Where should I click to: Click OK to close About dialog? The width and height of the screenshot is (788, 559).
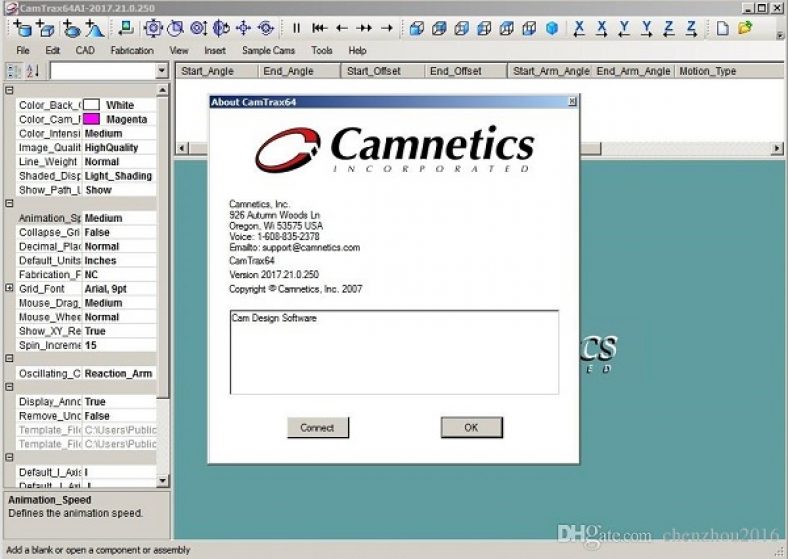click(x=471, y=427)
